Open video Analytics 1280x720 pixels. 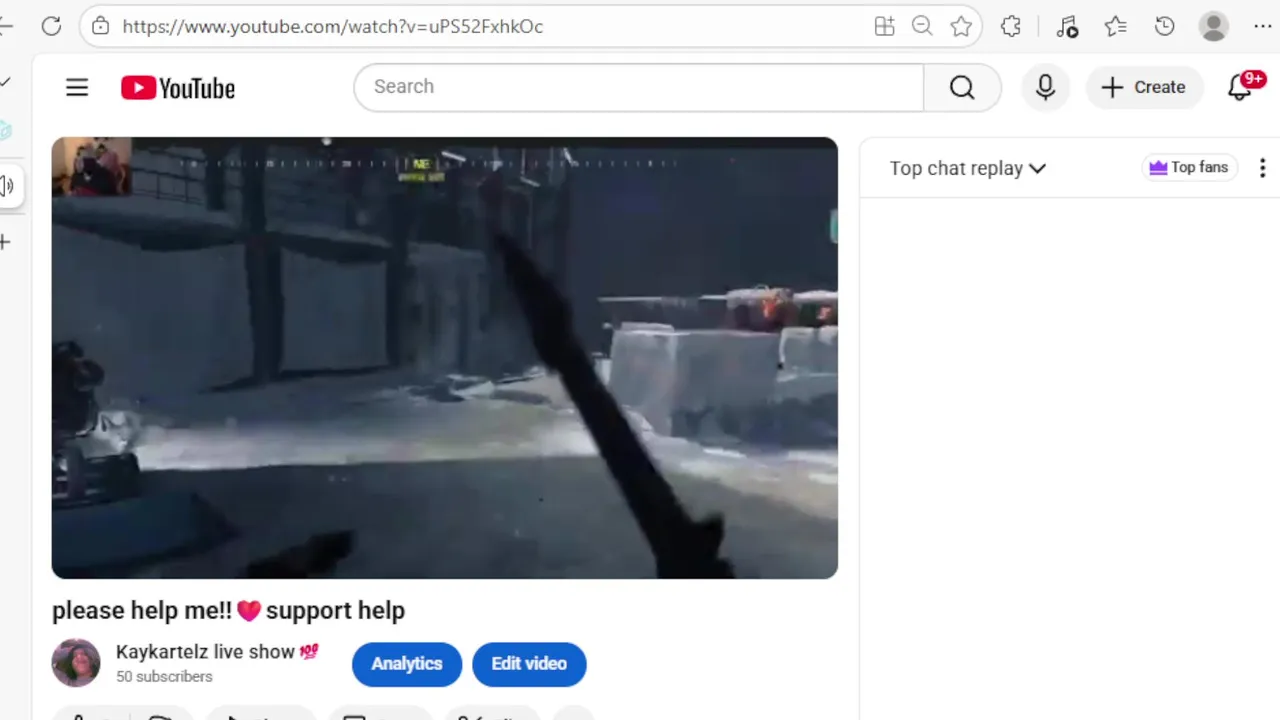(407, 664)
